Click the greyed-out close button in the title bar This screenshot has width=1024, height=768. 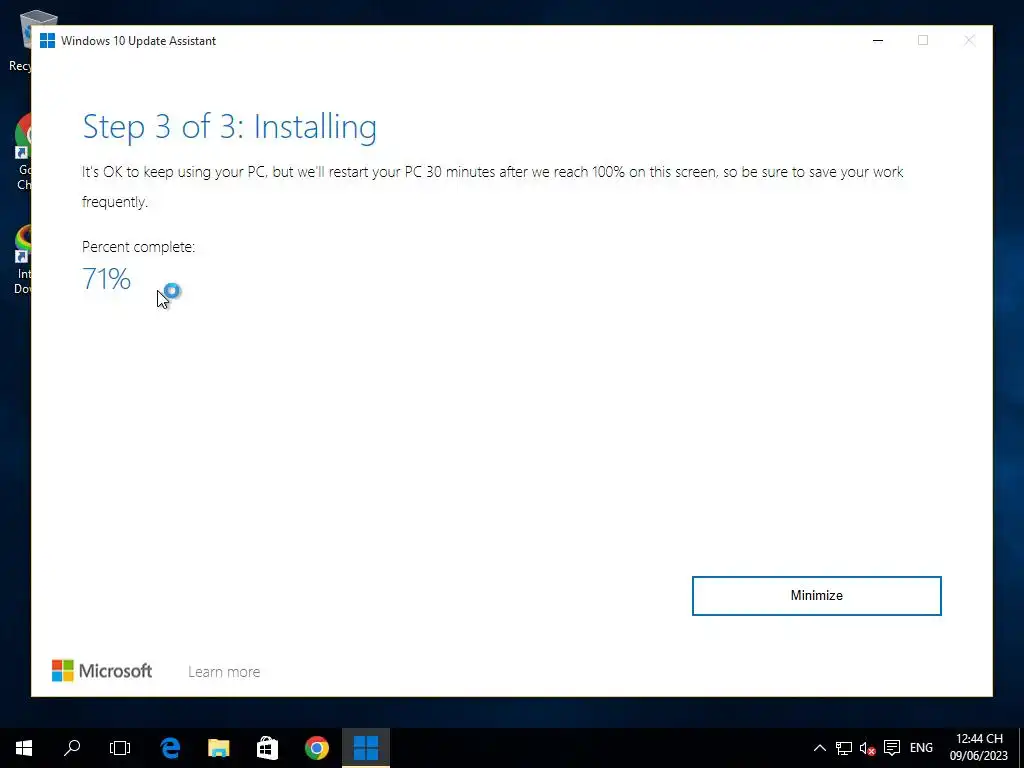point(969,40)
